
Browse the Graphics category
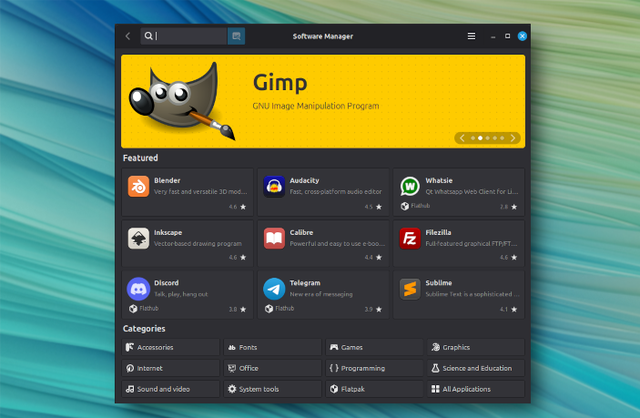pyautogui.click(x=476, y=347)
